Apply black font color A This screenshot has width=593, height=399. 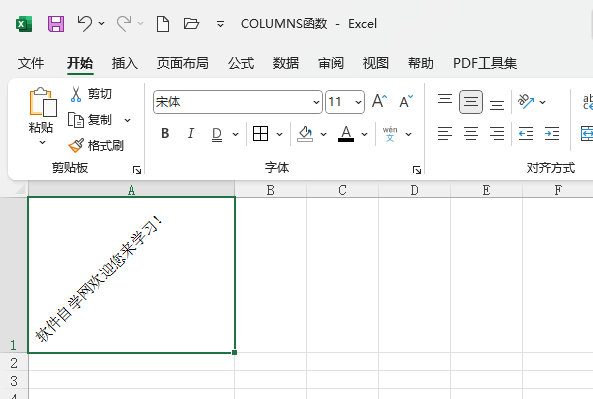346,134
